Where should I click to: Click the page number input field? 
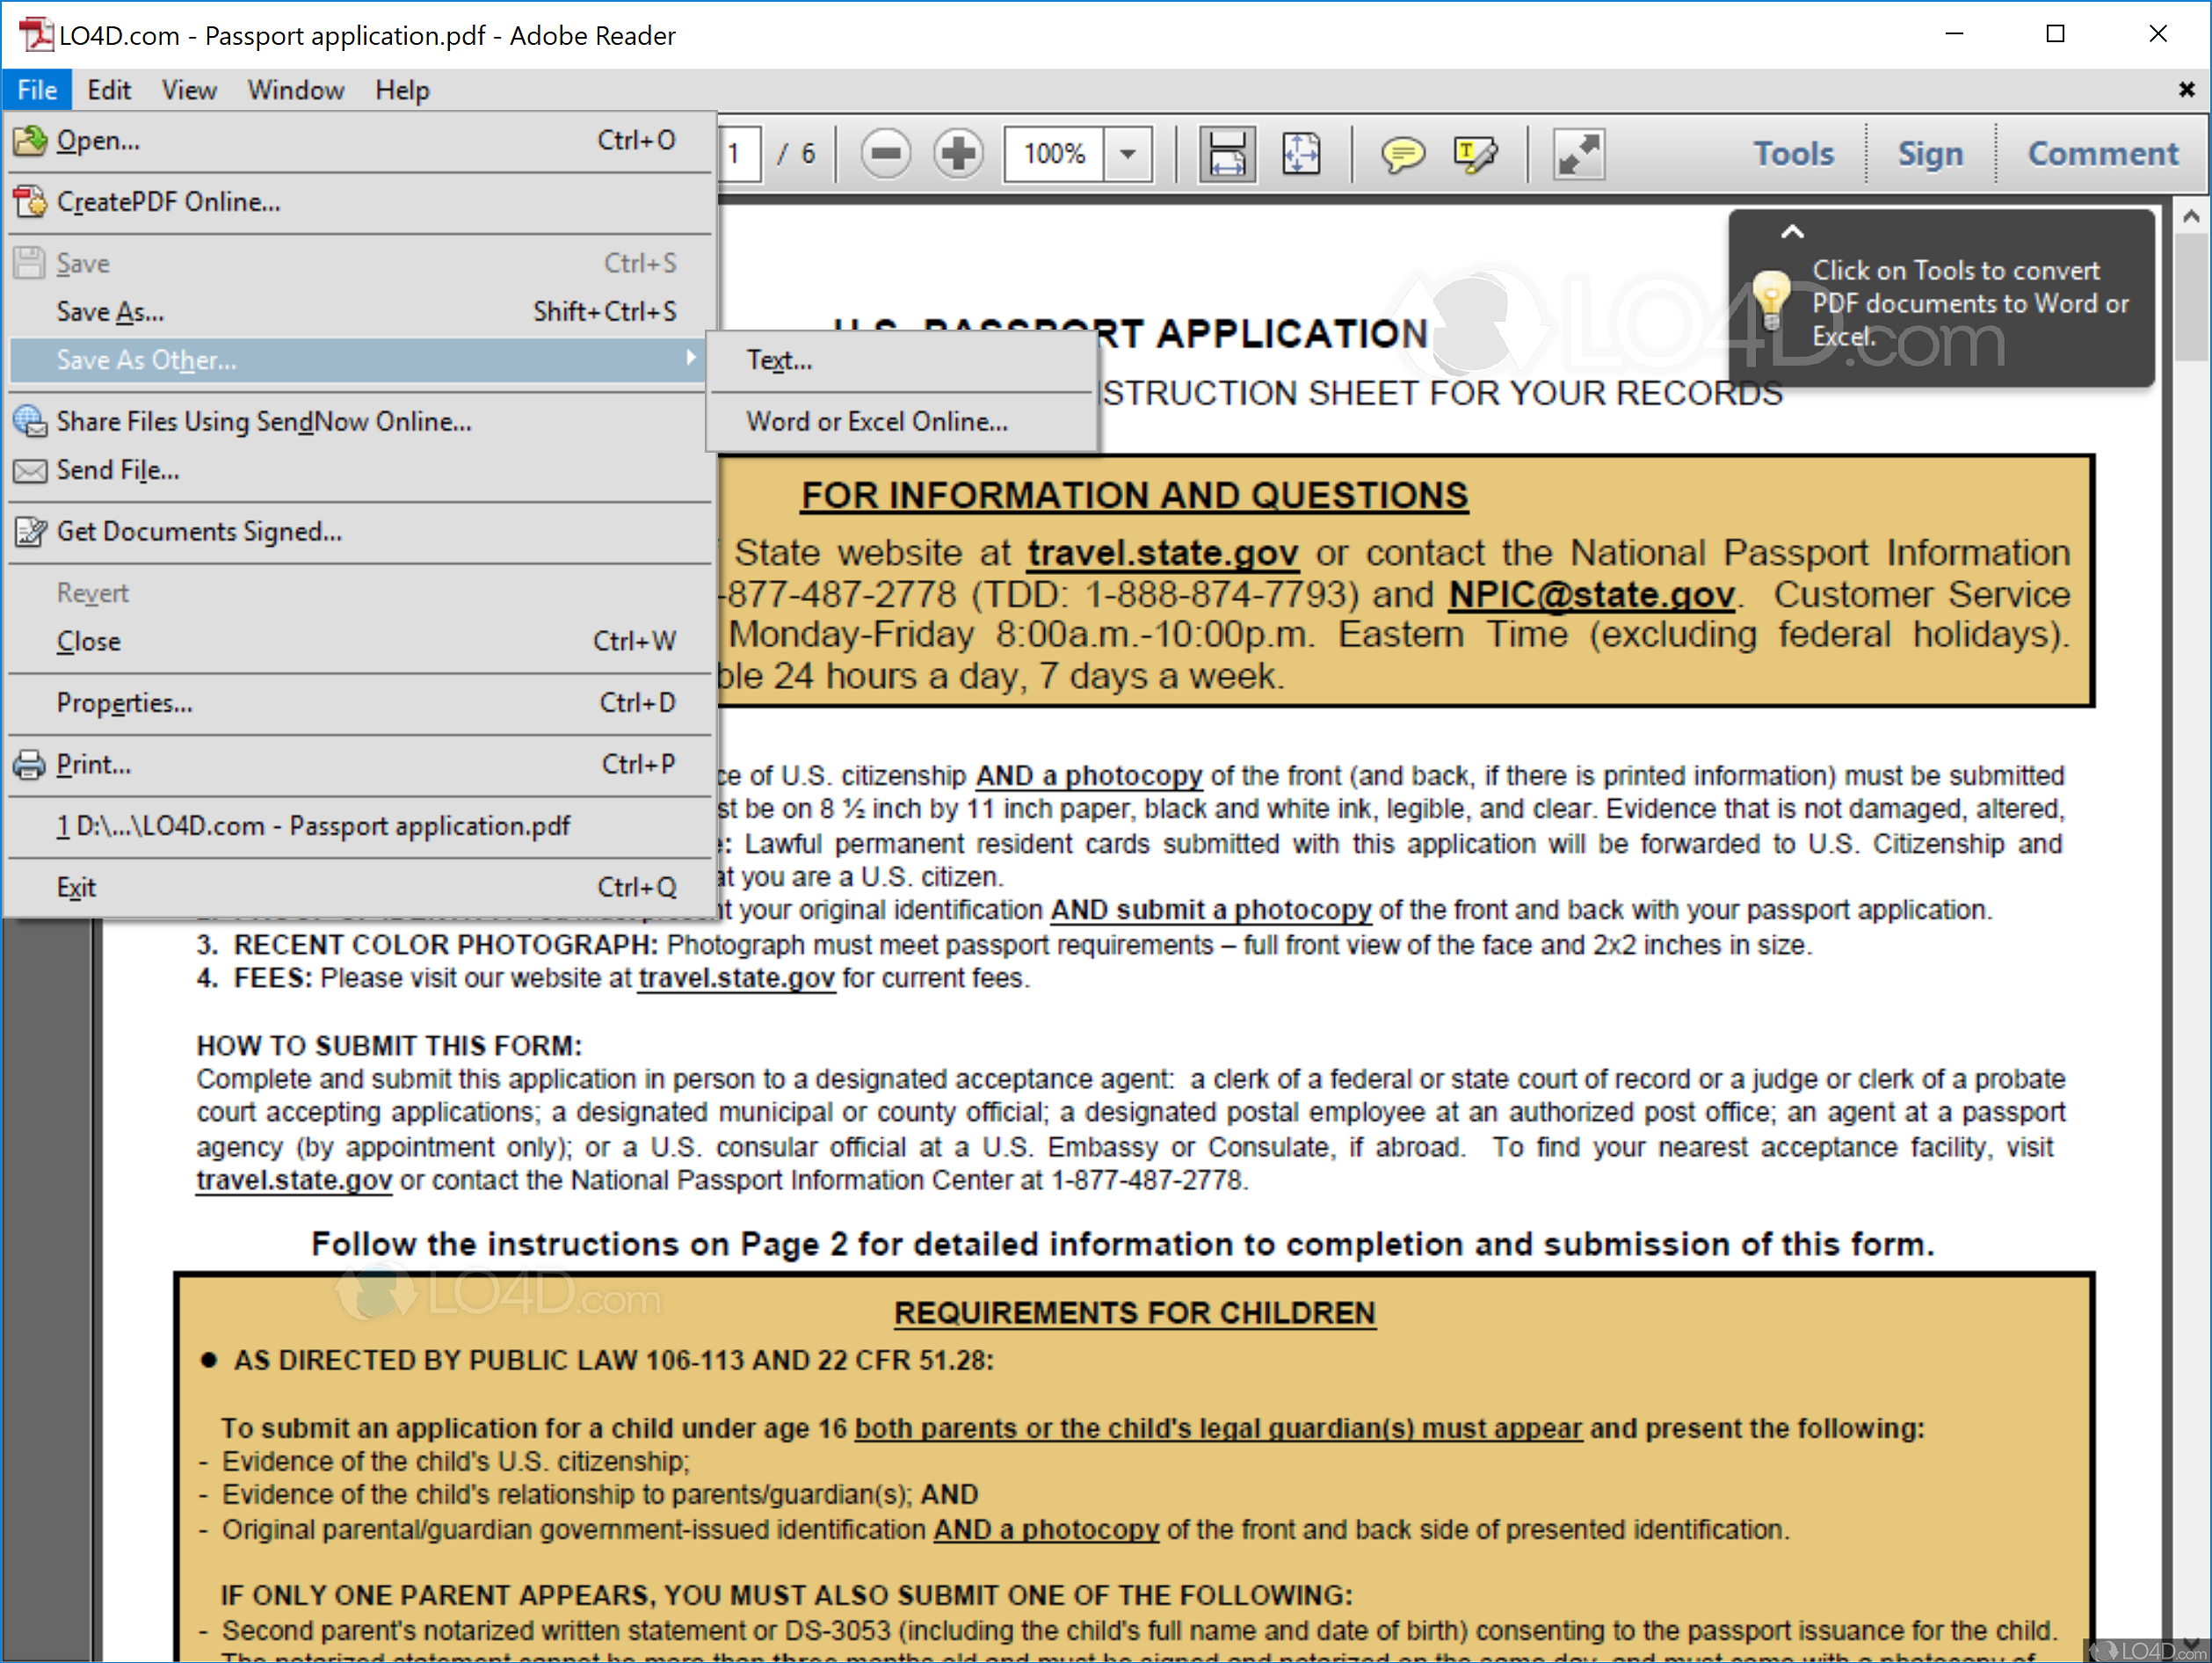[738, 154]
